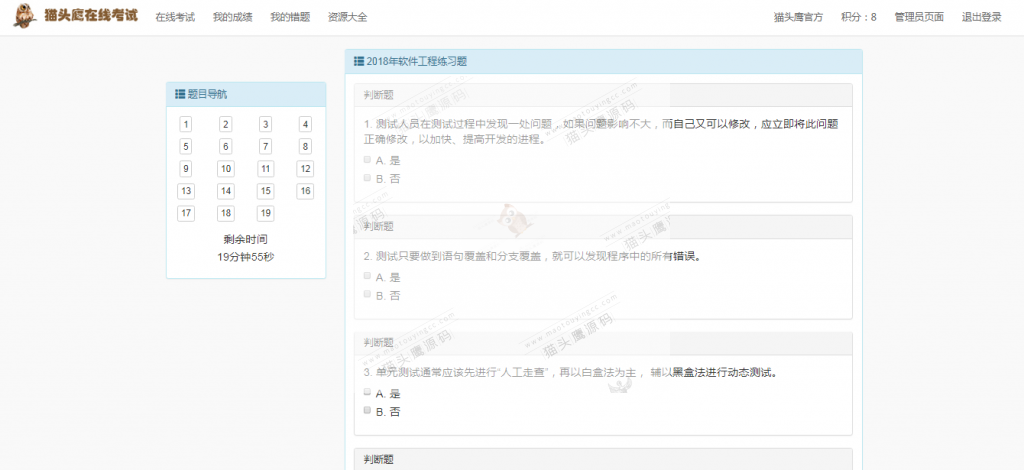Image resolution: width=1024 pixels, height=470 pixels.
Task: Open the 管理员页面 link
Action: pyautogui.click(x=919, y=17)
